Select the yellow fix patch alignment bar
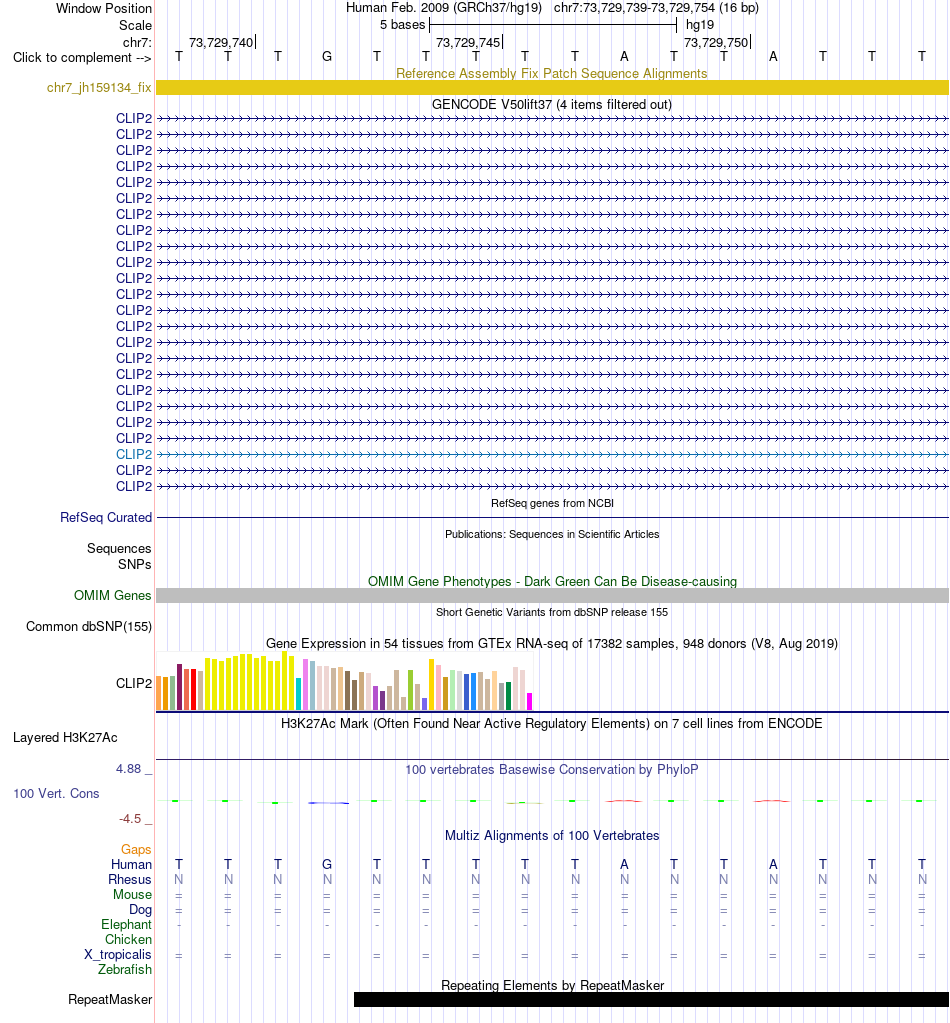 [x=552, y=87]
